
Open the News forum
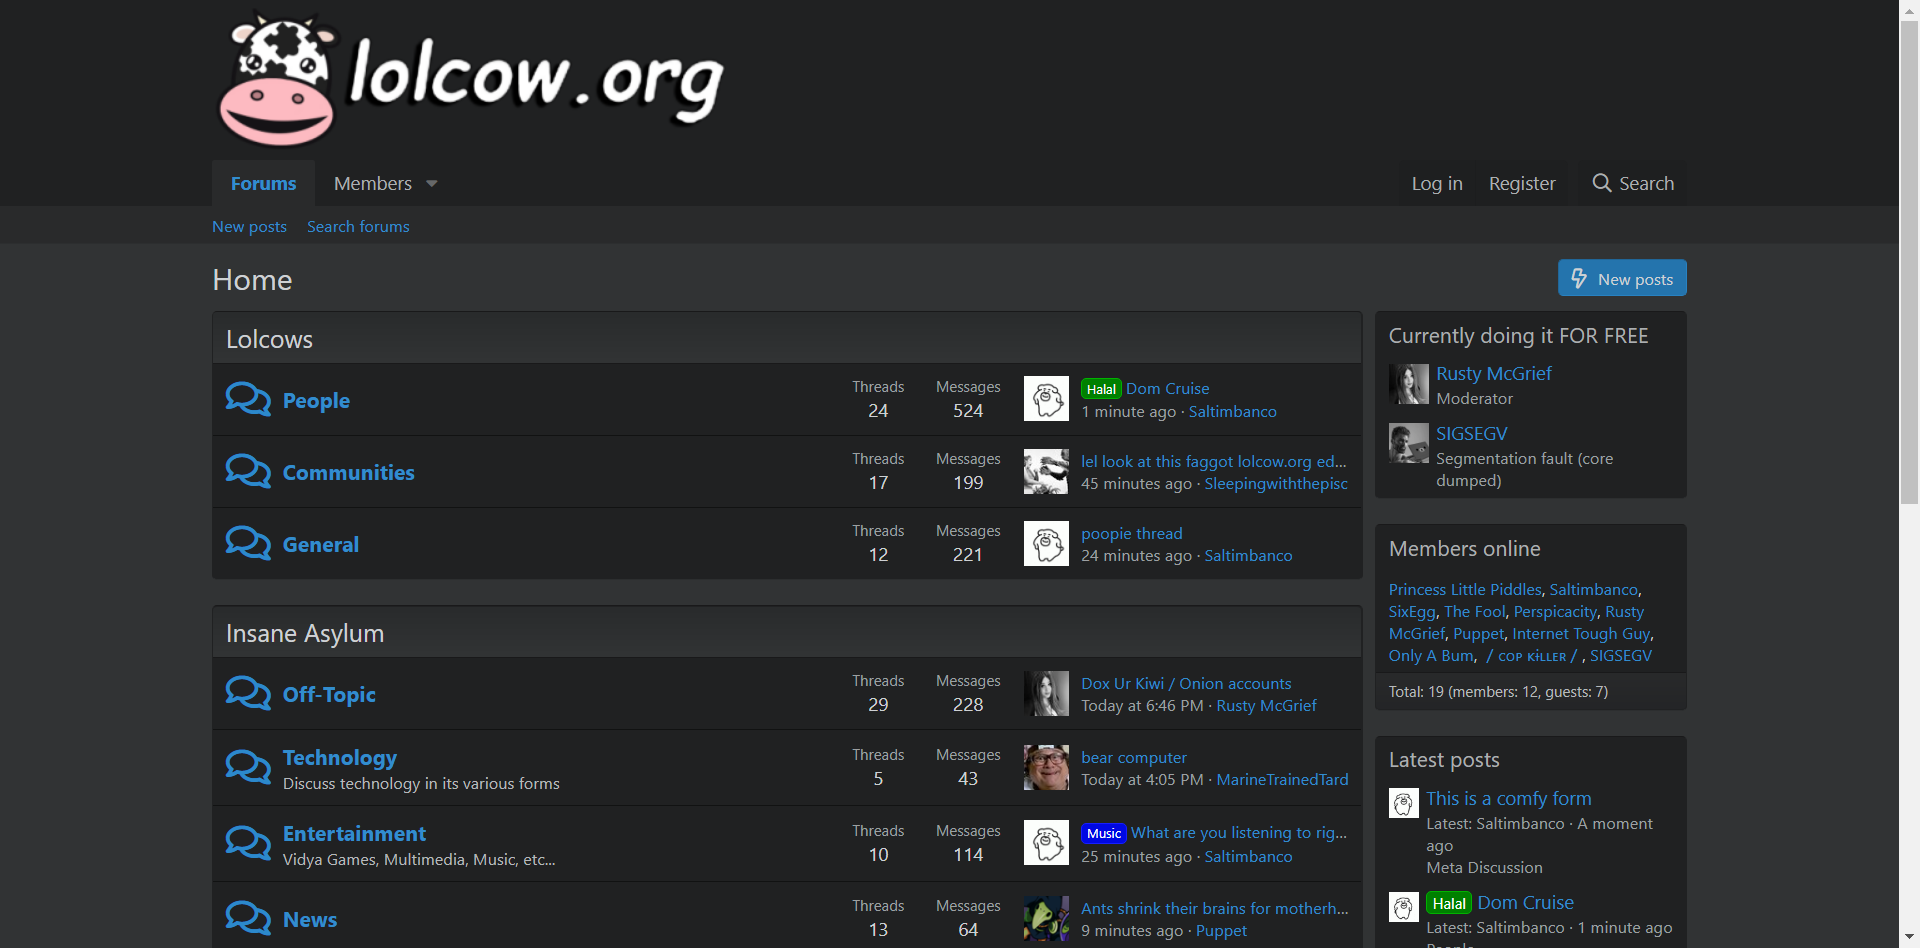(x=310, y=919)
